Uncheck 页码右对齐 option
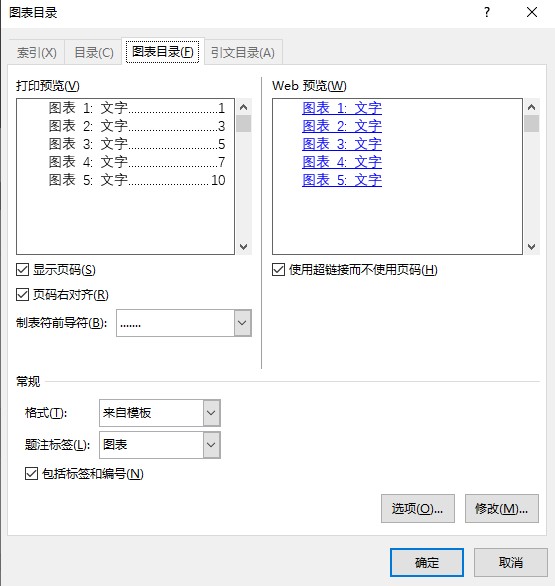This screenshot has width=555, height=586. click(22, 294)
